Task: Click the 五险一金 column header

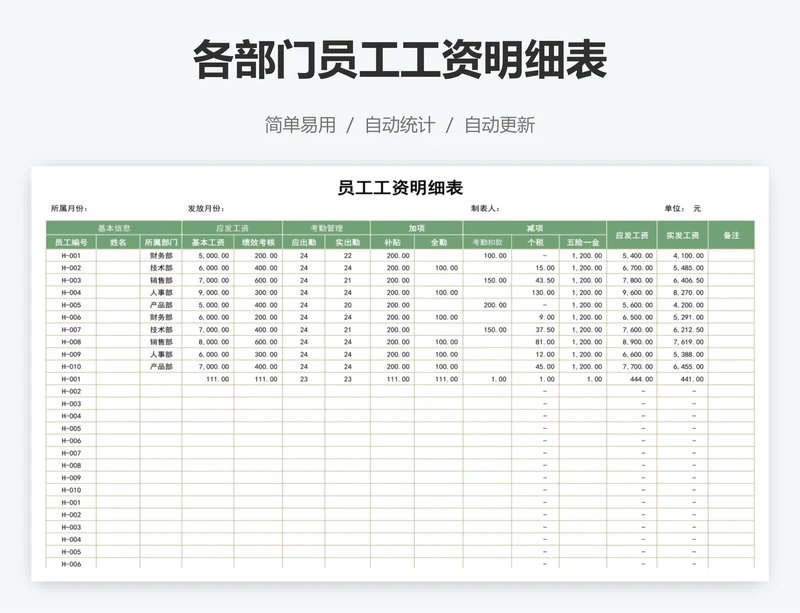Action: pos(583,242)
